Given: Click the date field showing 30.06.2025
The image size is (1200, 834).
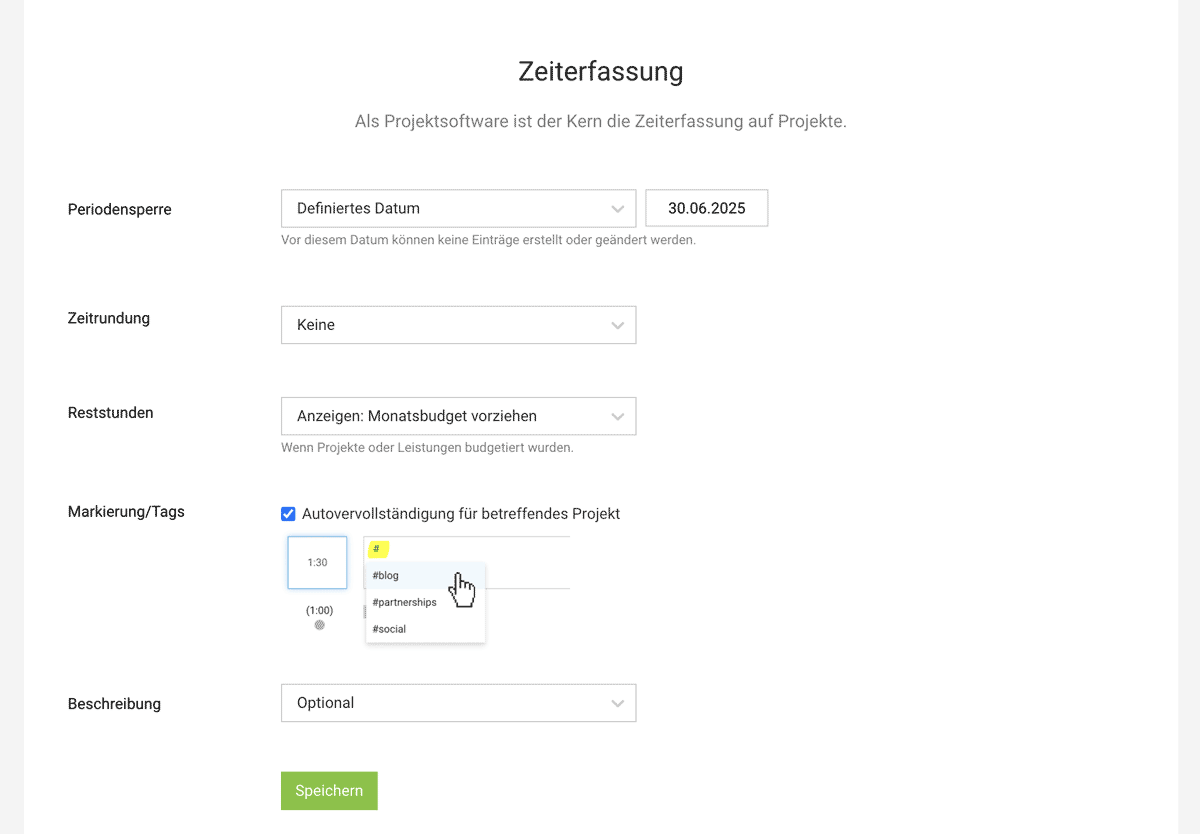Looking at the screenshot, I should point(706,207).
